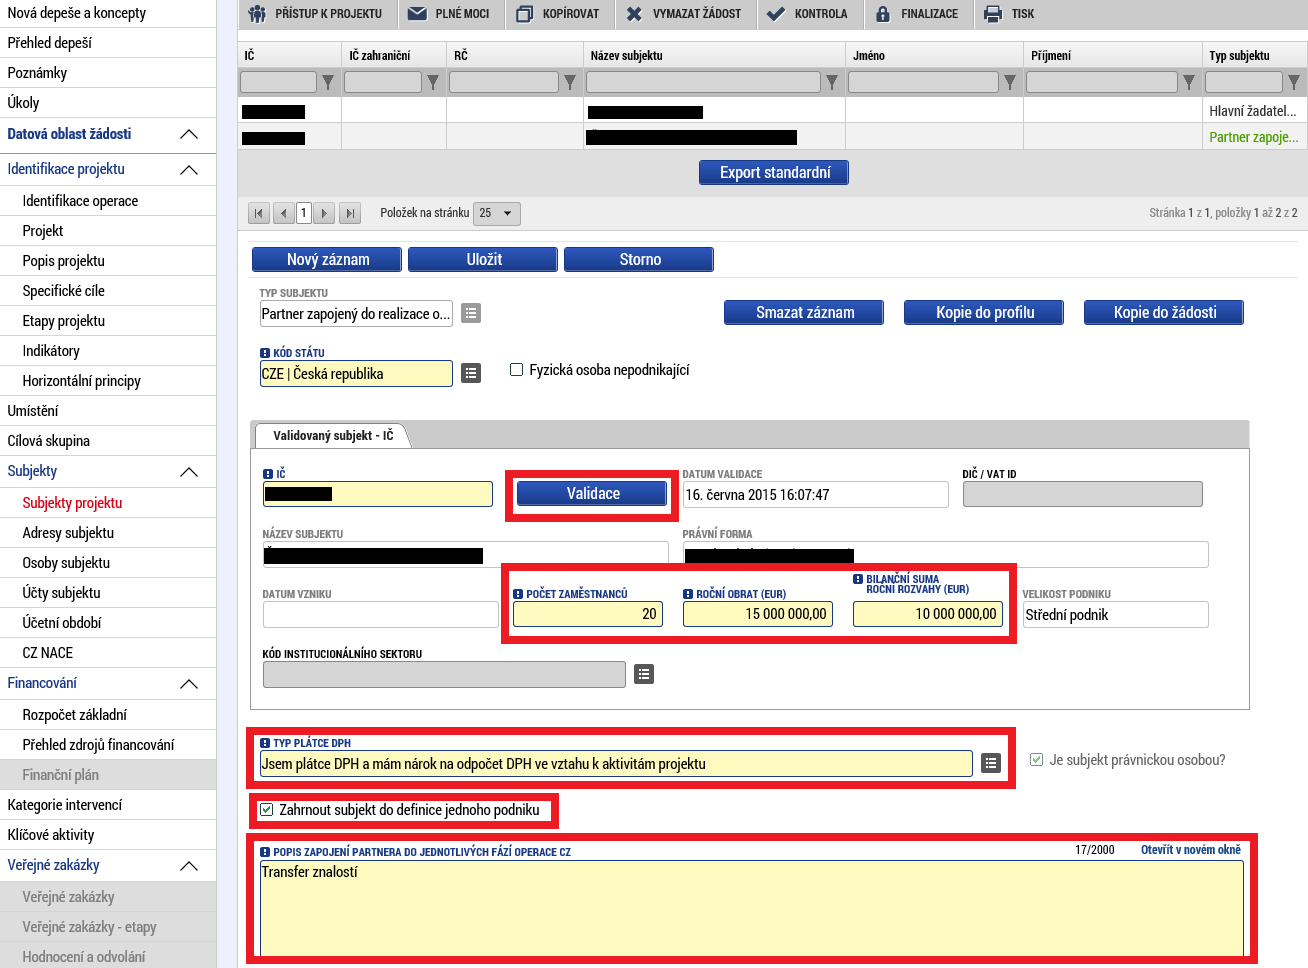Collapse the Veřejné zakázky section
The image size is (1308, 968).
(x=189, y=865)
